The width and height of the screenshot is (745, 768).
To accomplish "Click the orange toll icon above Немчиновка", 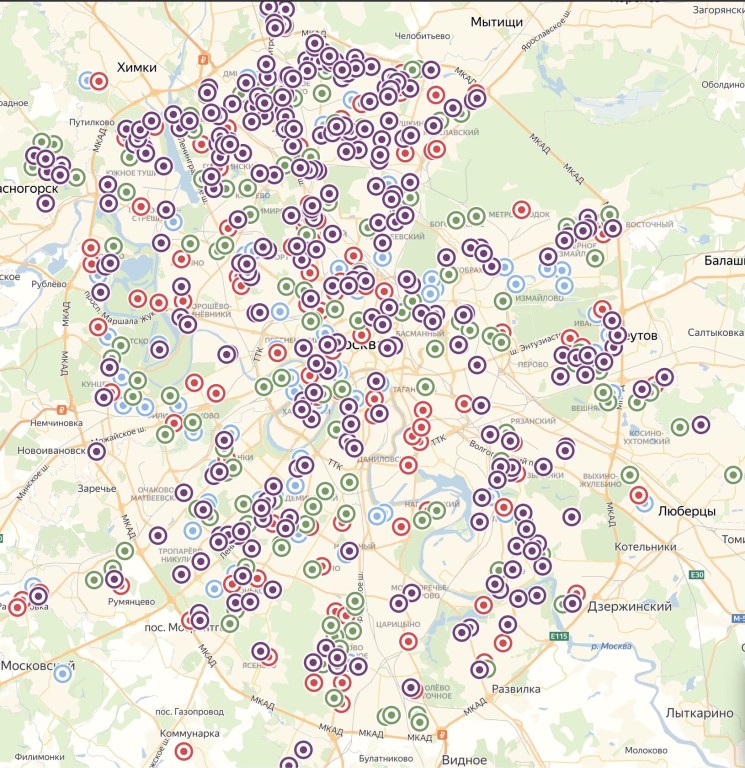I will coord(62,409).
